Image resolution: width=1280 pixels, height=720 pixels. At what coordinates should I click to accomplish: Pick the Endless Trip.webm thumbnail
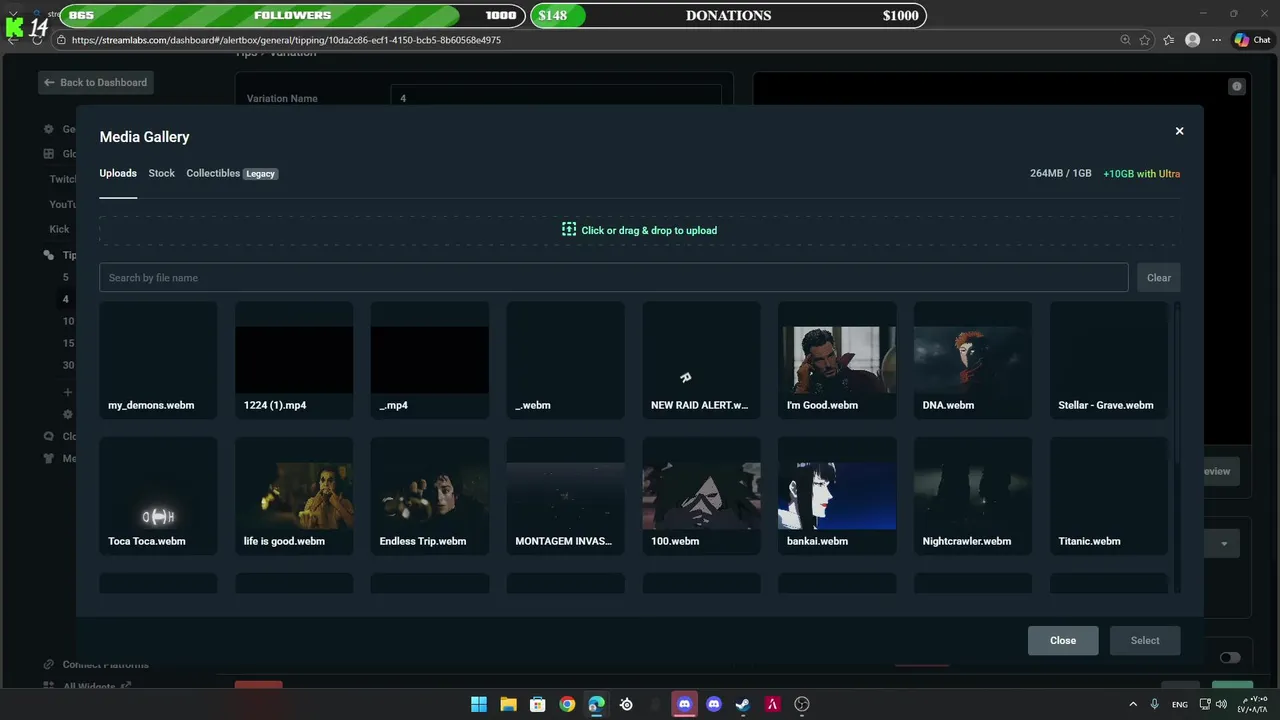pos(430,496)
